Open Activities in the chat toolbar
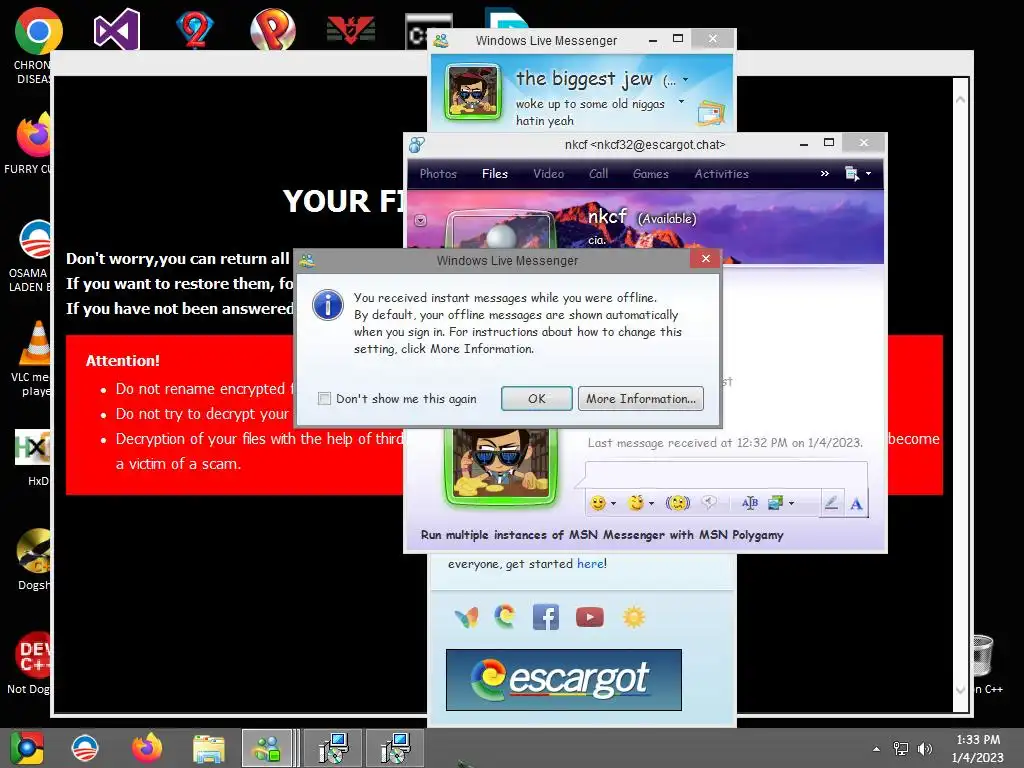This screenshot has height=768, width=1024. pyautogui.click(x=721, y=174)
